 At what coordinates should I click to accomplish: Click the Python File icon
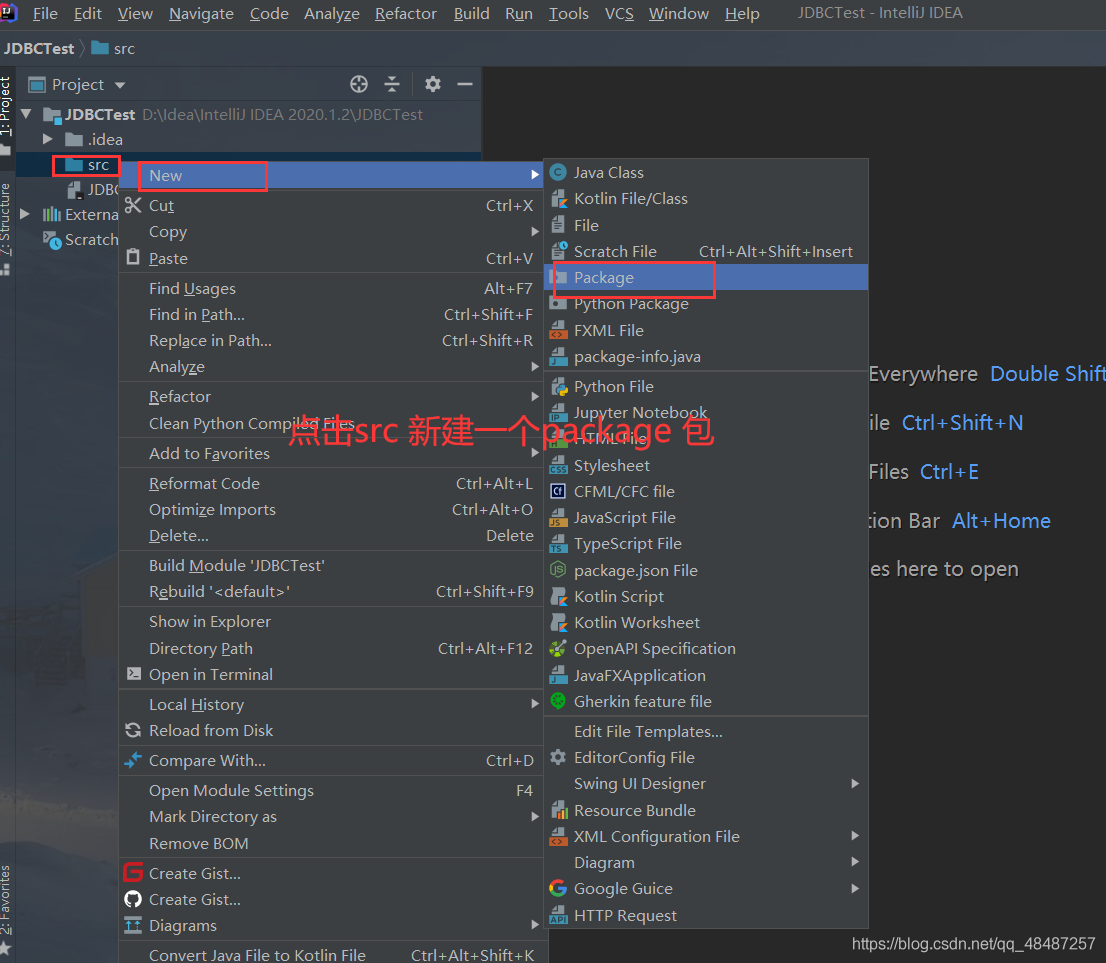558,387
